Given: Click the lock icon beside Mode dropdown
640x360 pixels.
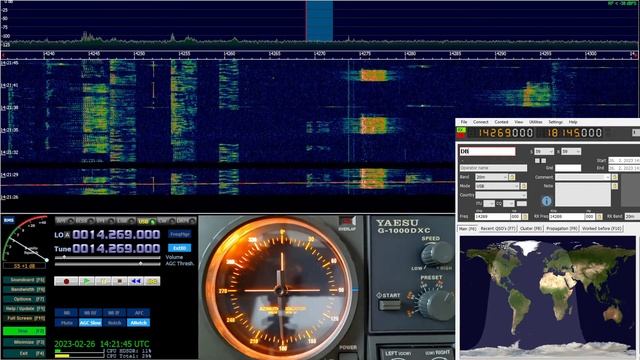Looking at the screenshot, I should 524,186.
